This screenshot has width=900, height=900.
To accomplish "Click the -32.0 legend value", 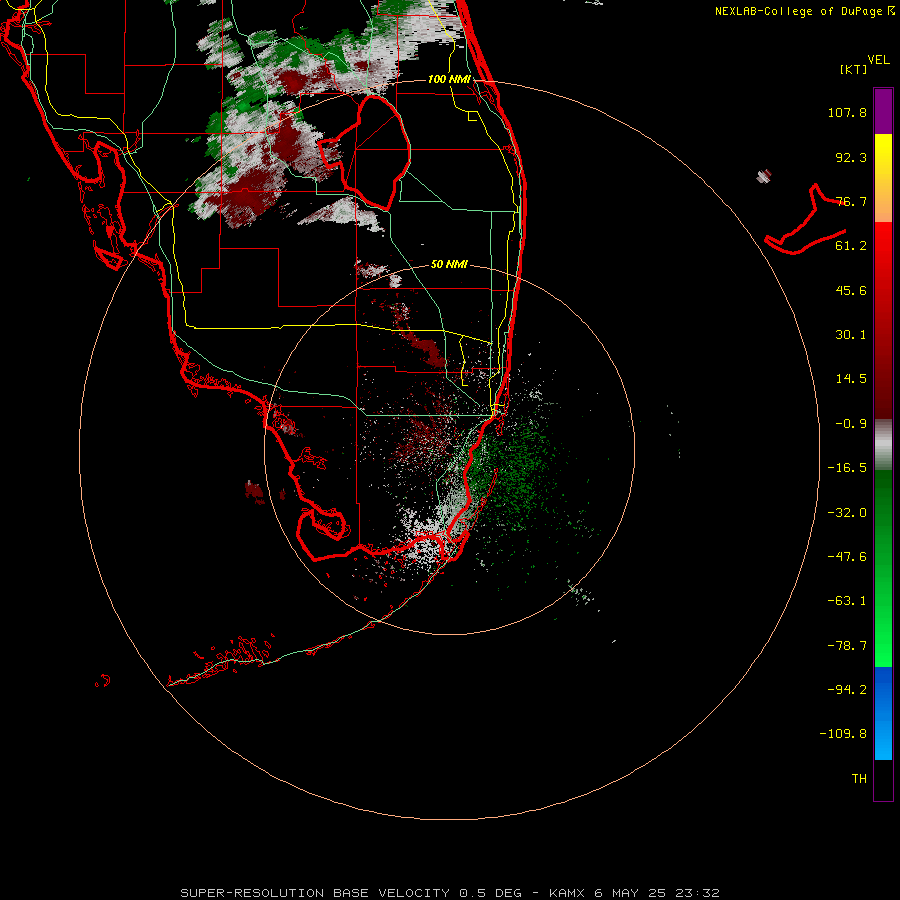I will [847, 513].
